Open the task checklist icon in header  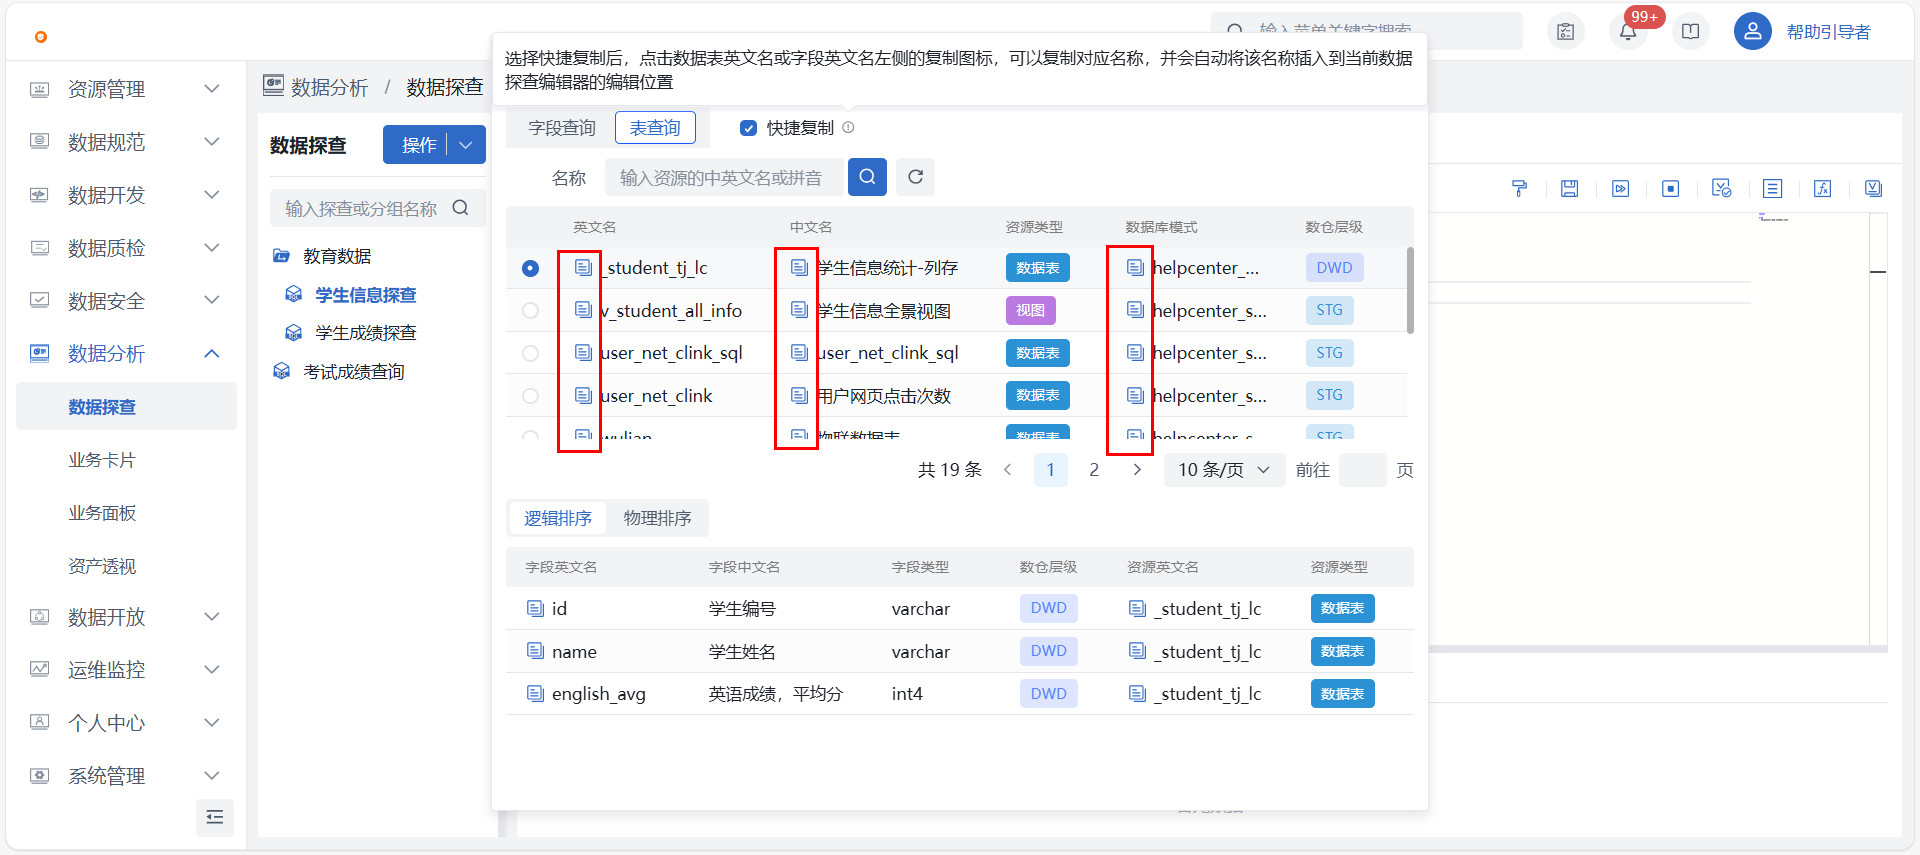pyautogui.click(x=1566, y=32)
